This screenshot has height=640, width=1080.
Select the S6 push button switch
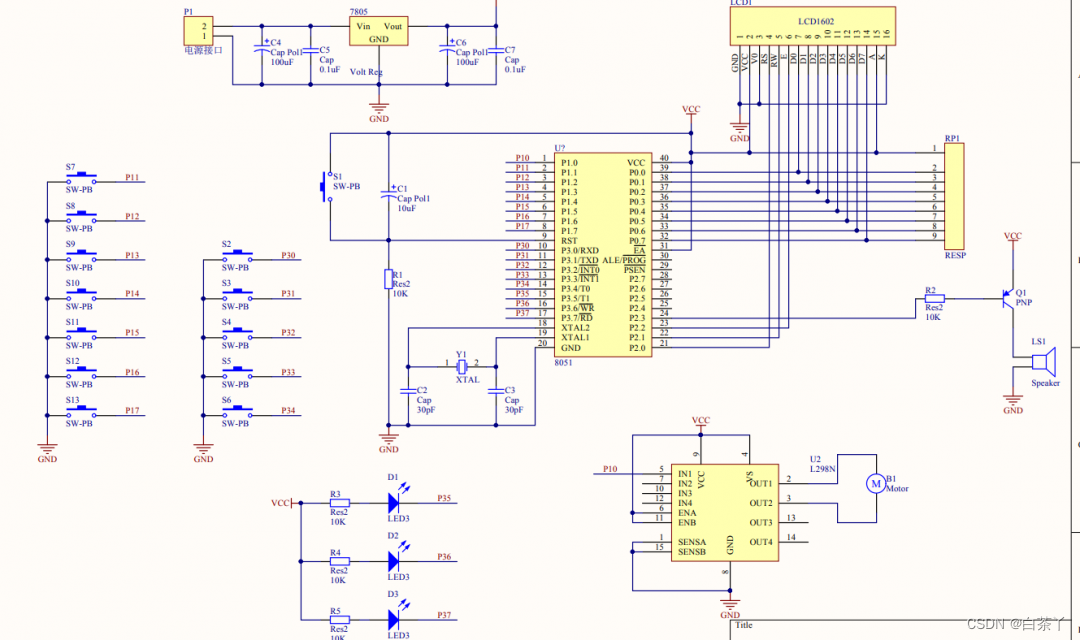pyautogui.click(x=238, y=411)
